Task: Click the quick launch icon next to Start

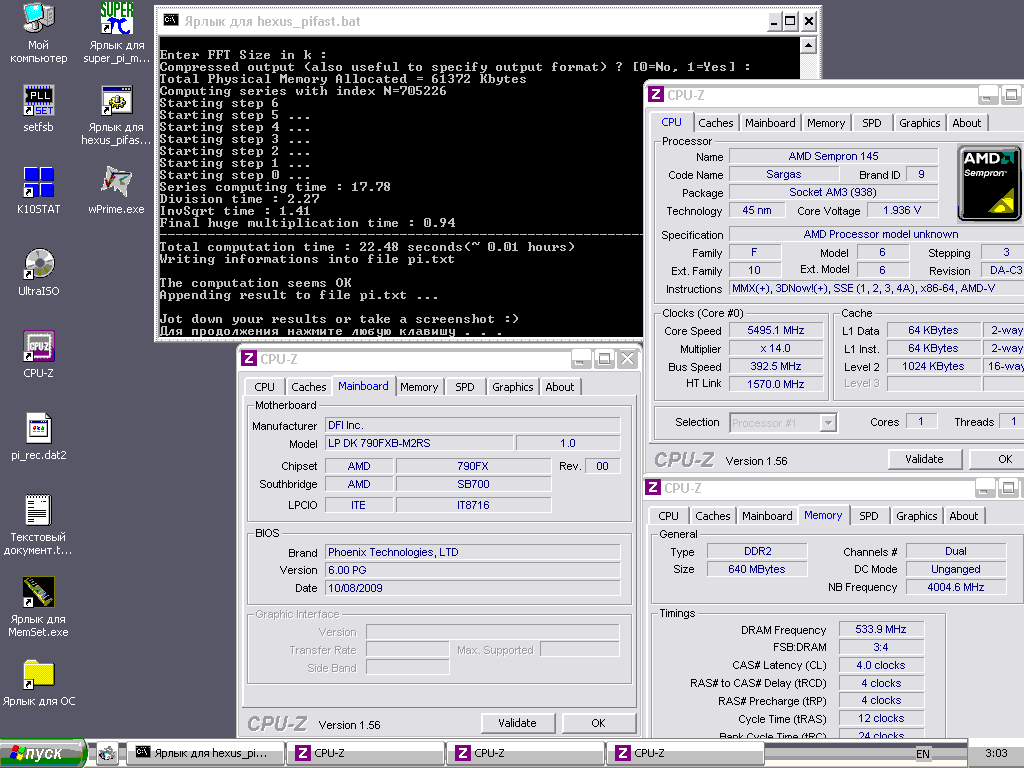Action: click(107, 753)
